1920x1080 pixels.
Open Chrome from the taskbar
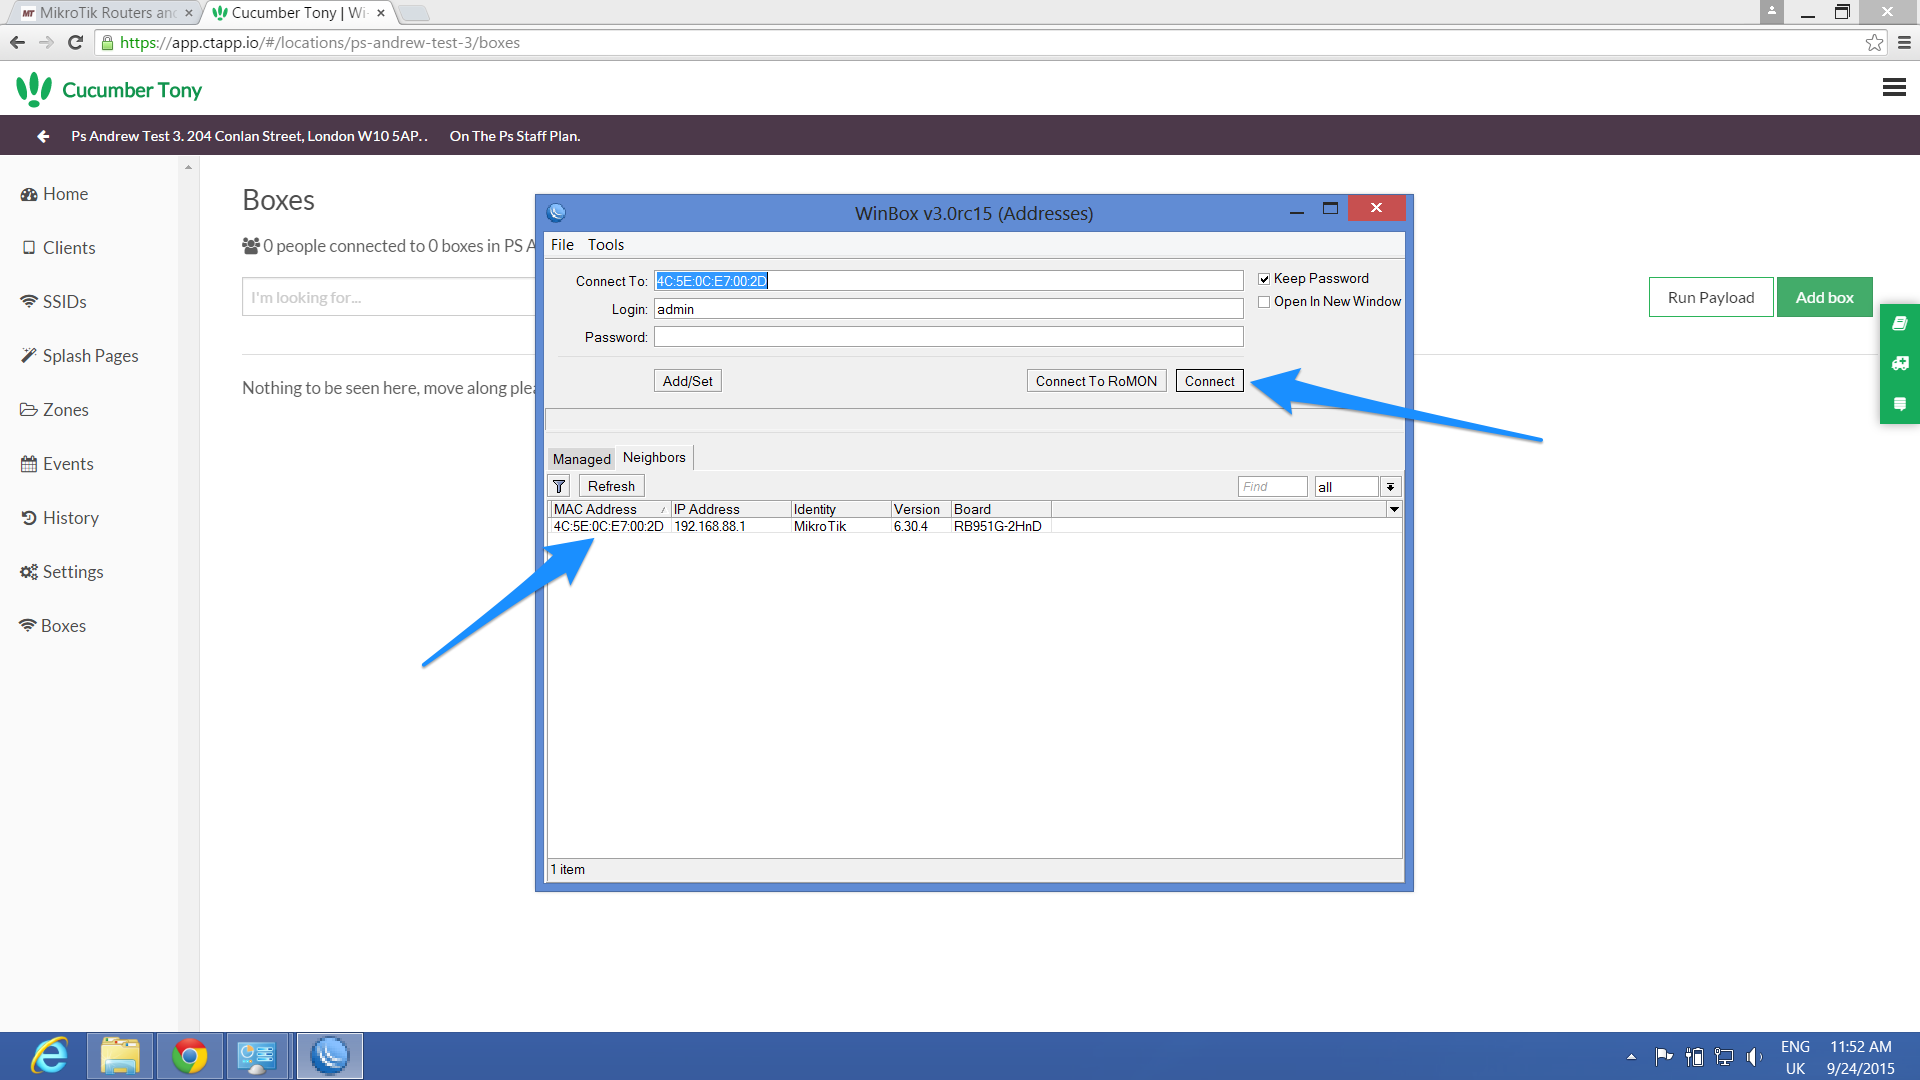pyautogui.click(x=189, y=1056)
